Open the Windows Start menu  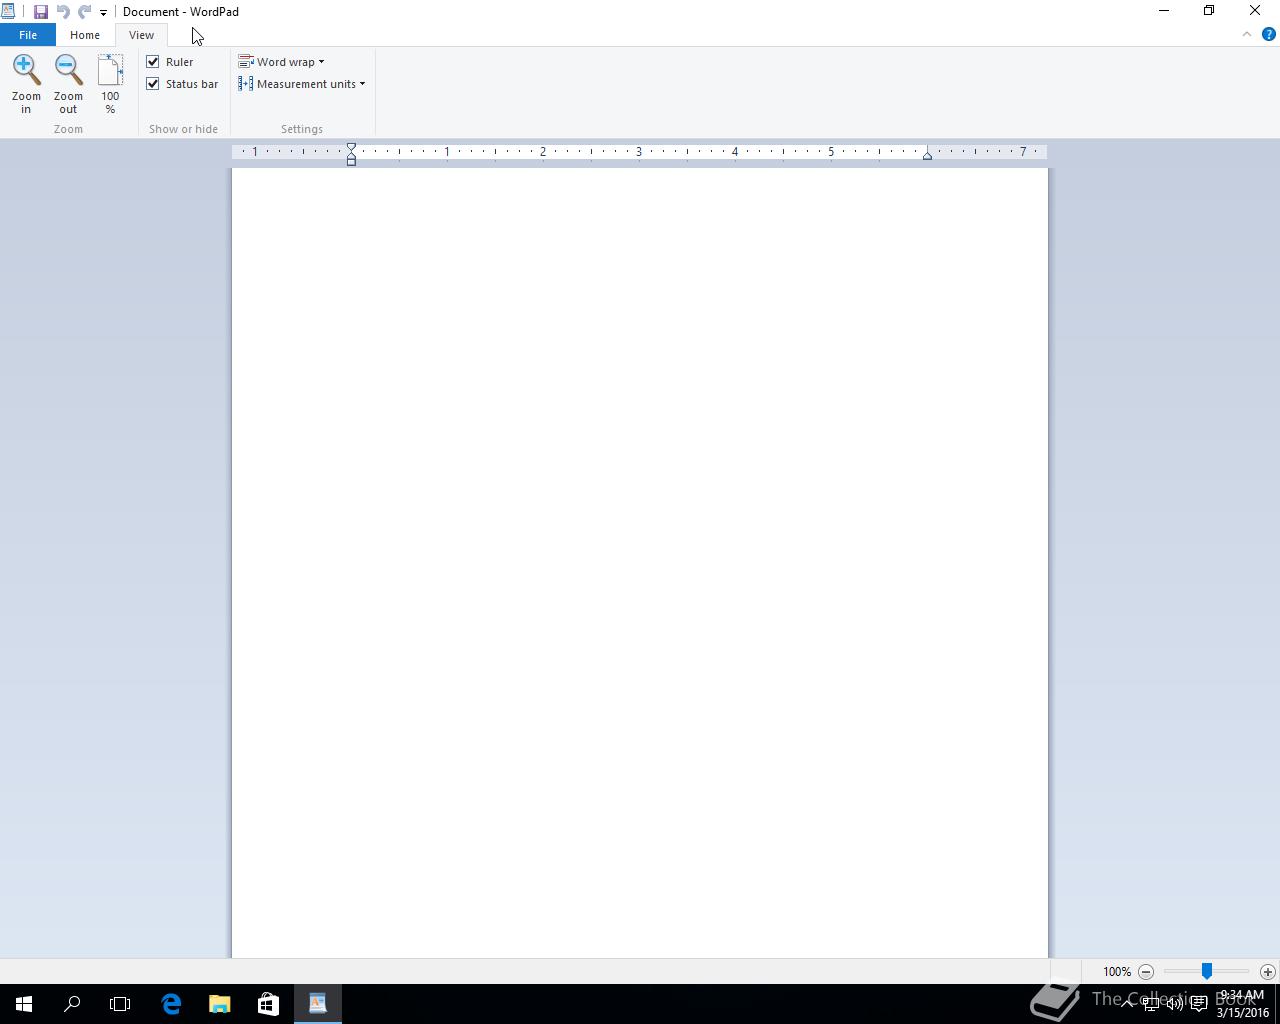pos(24,1004)
